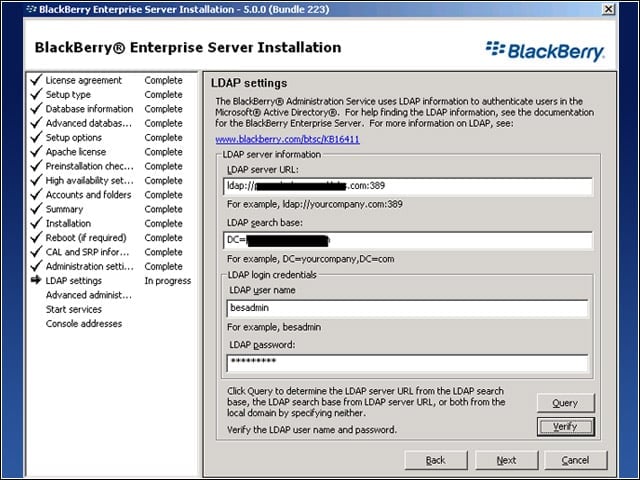
Task: Click the LDAP server information group label
Action: (271, 154)
